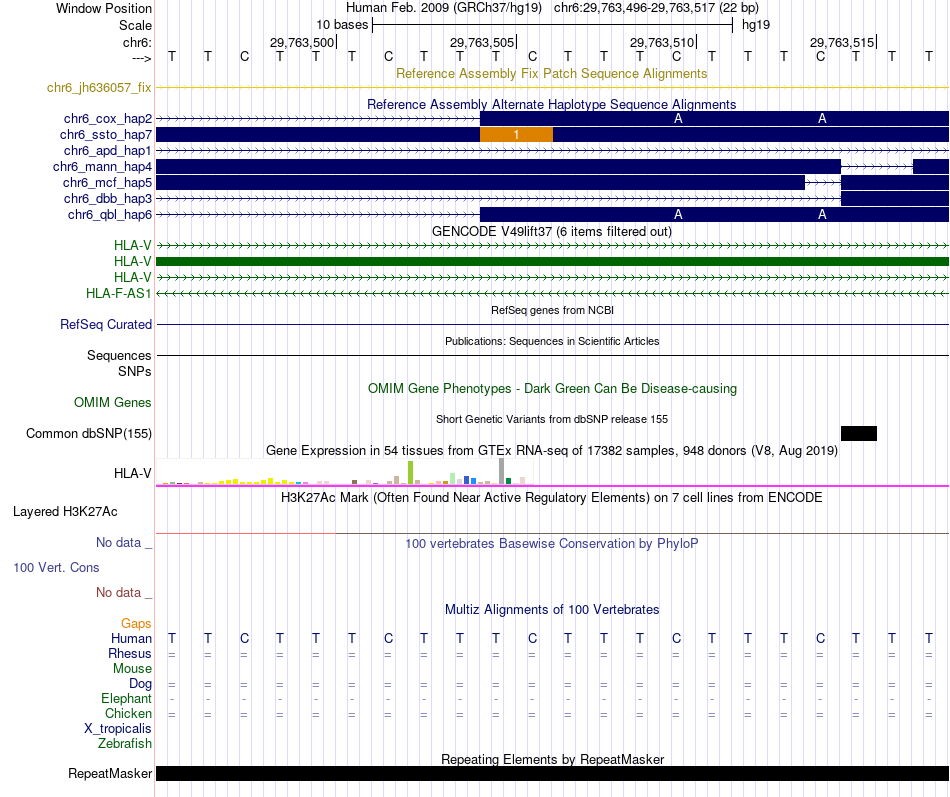Screen dimensions: 950x797
Task: Click the X_tropicalis species label
Action: pyautogui.click(x=118, y=729)
